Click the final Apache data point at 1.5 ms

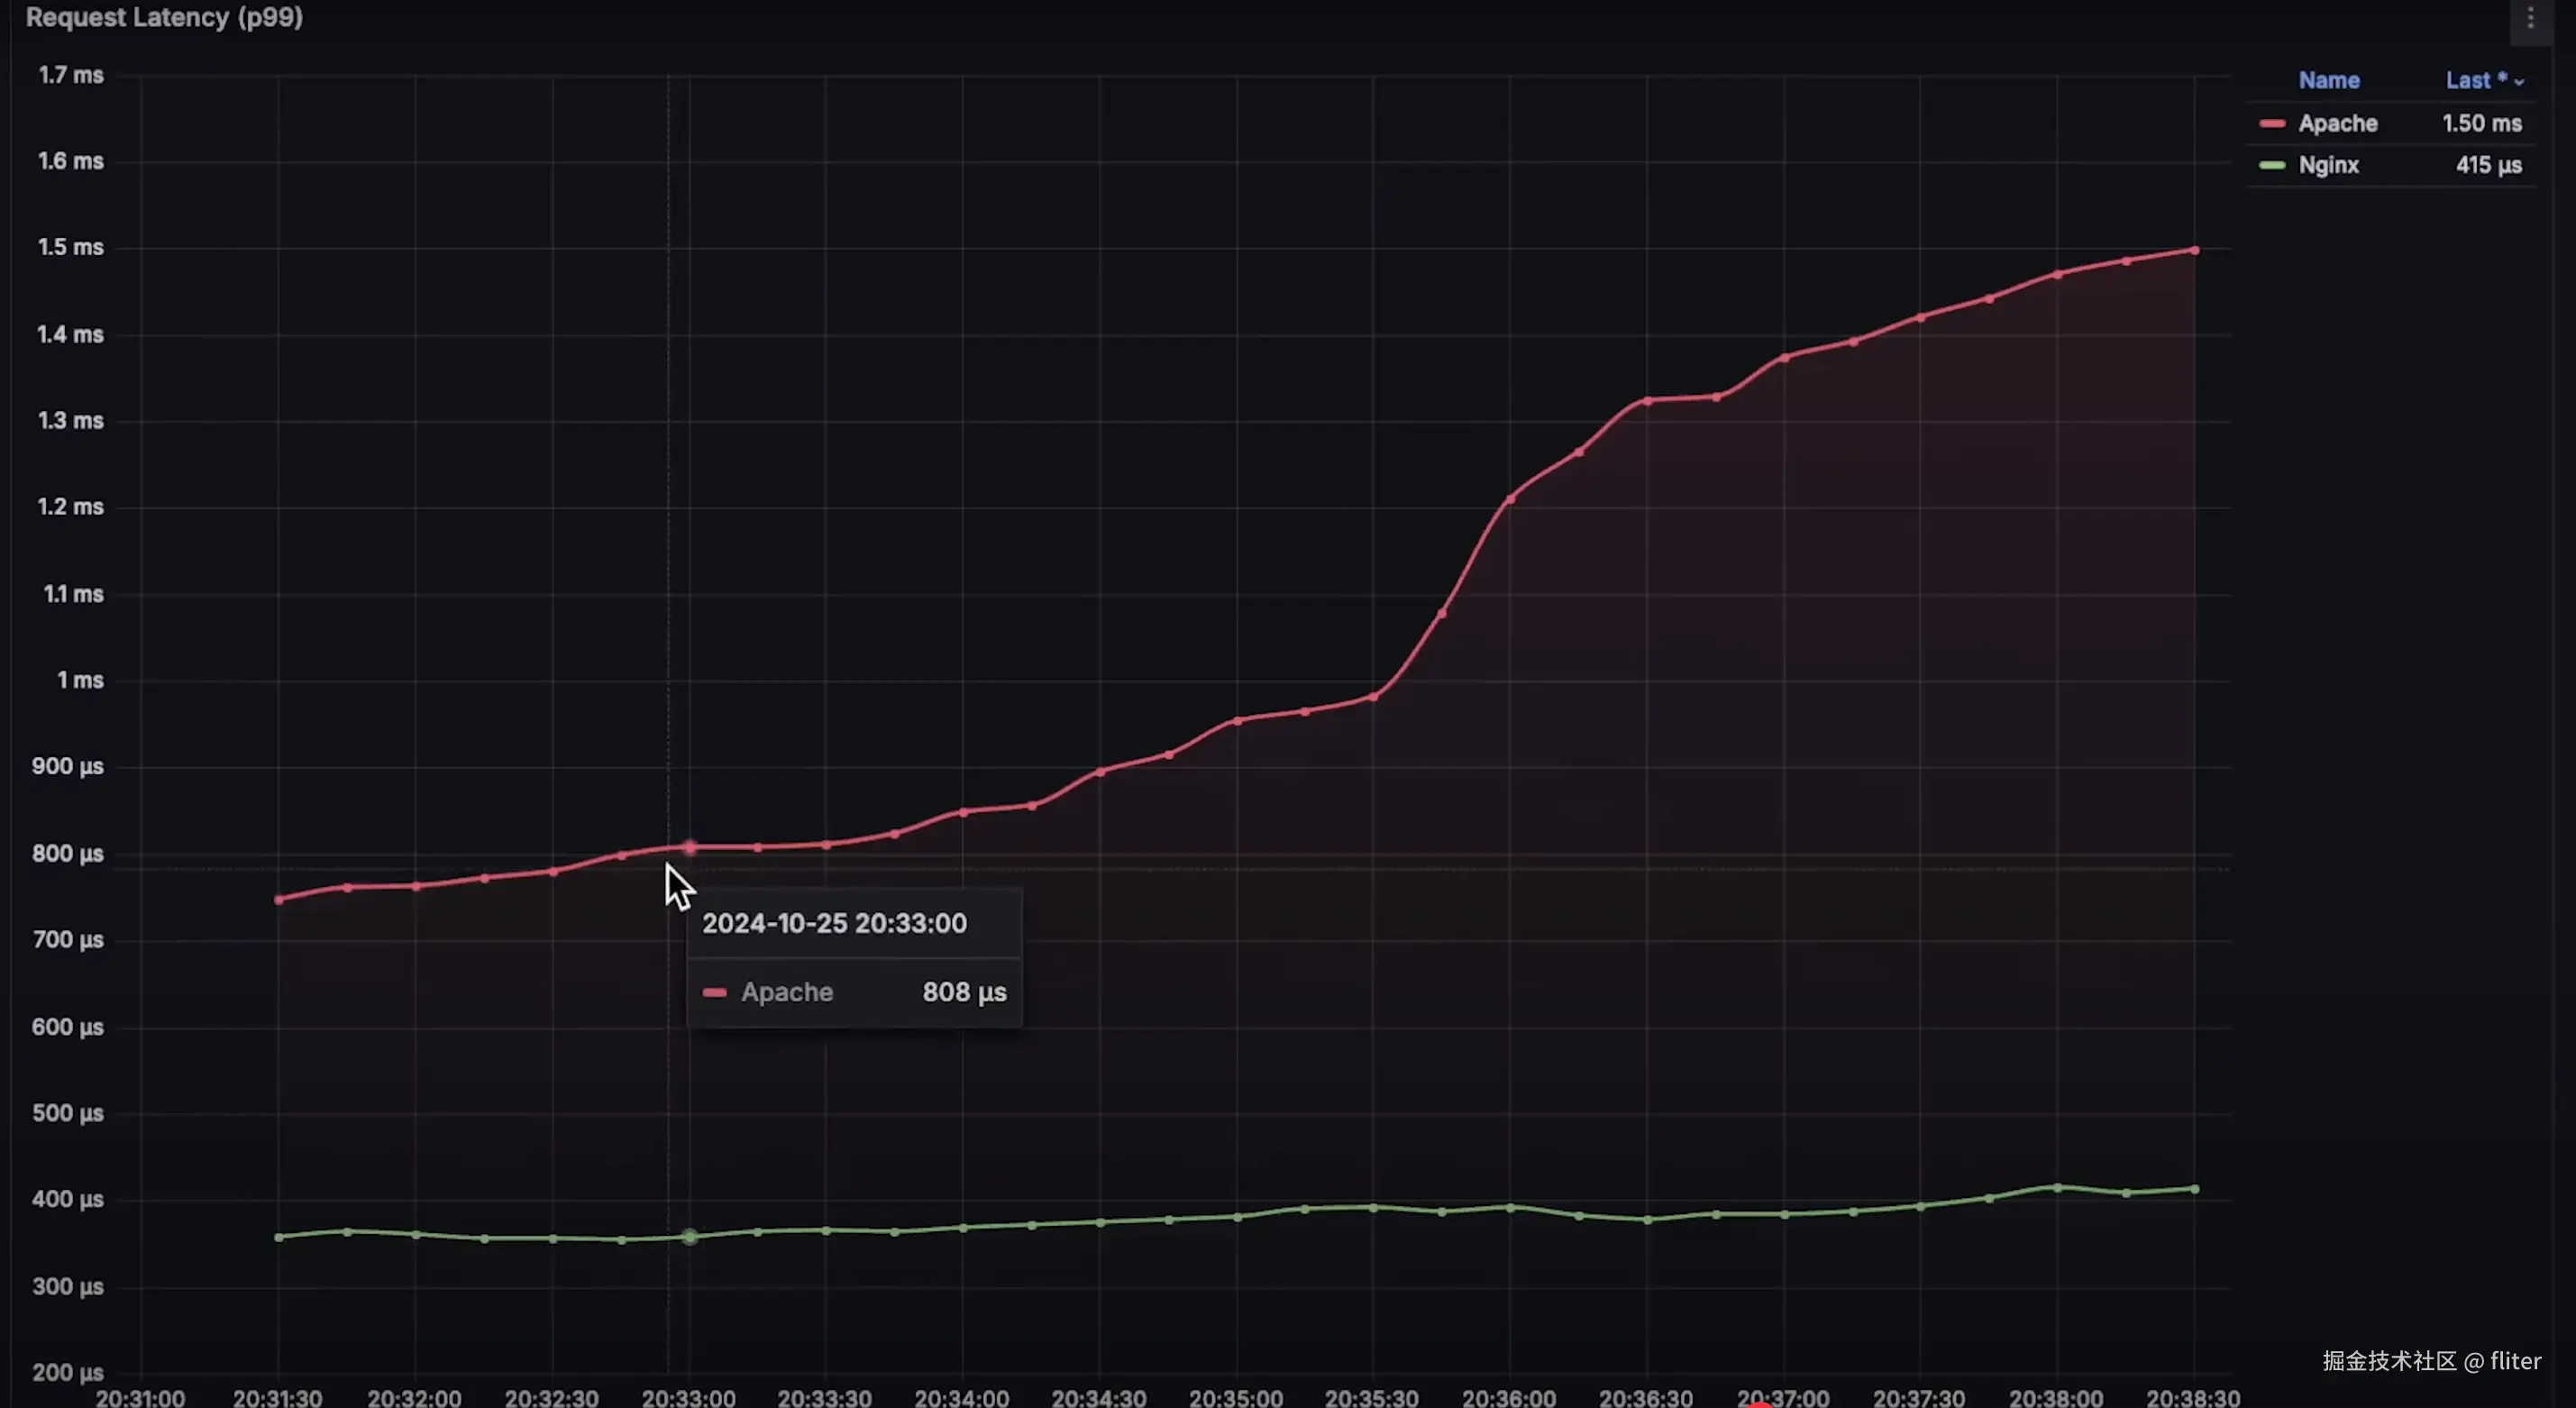click(x=2194, y=250)
